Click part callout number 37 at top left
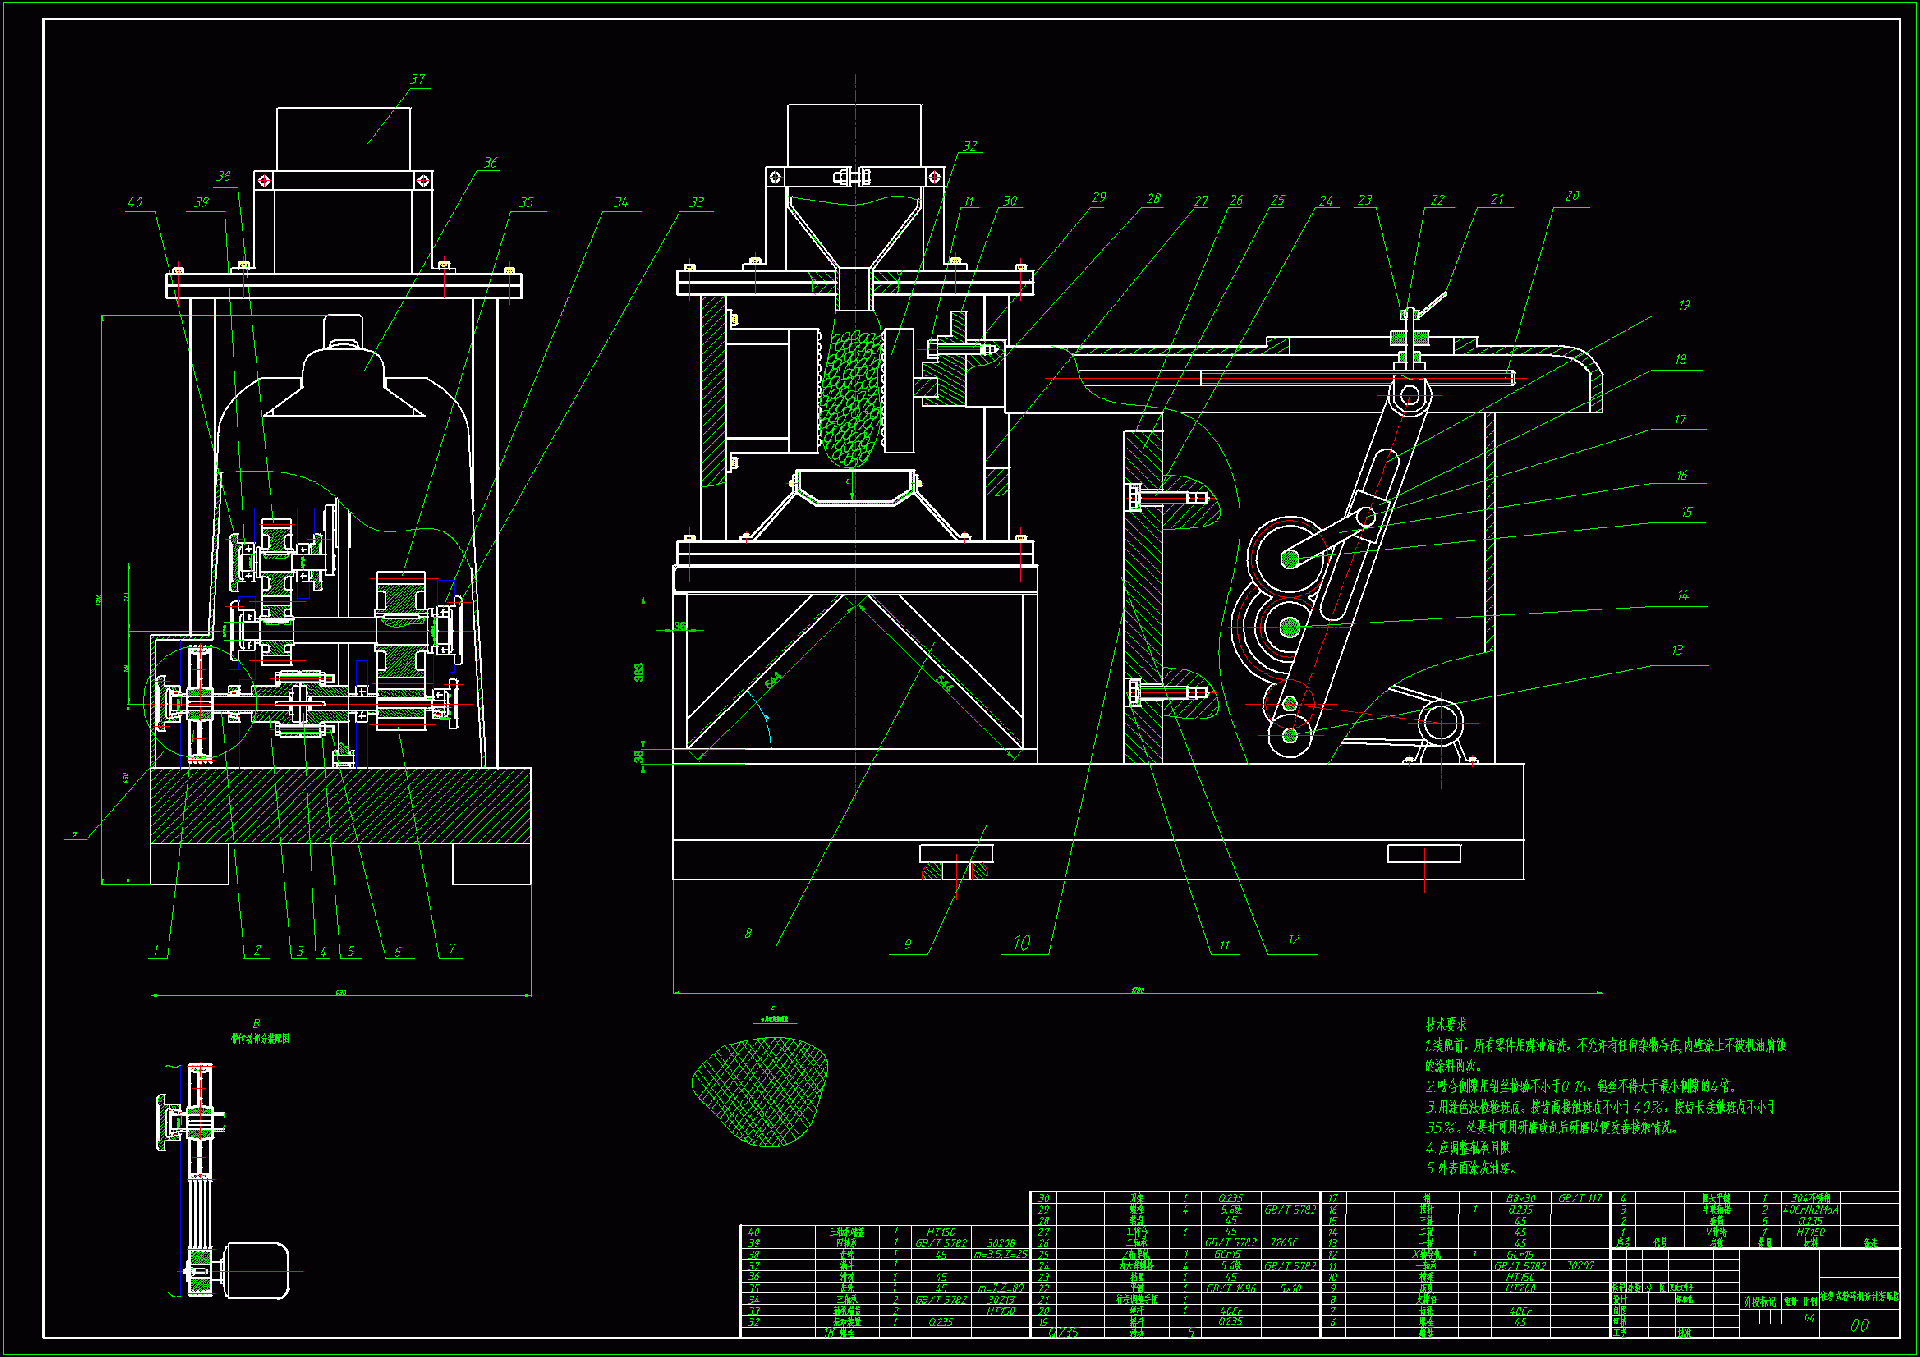 point(417,79)
